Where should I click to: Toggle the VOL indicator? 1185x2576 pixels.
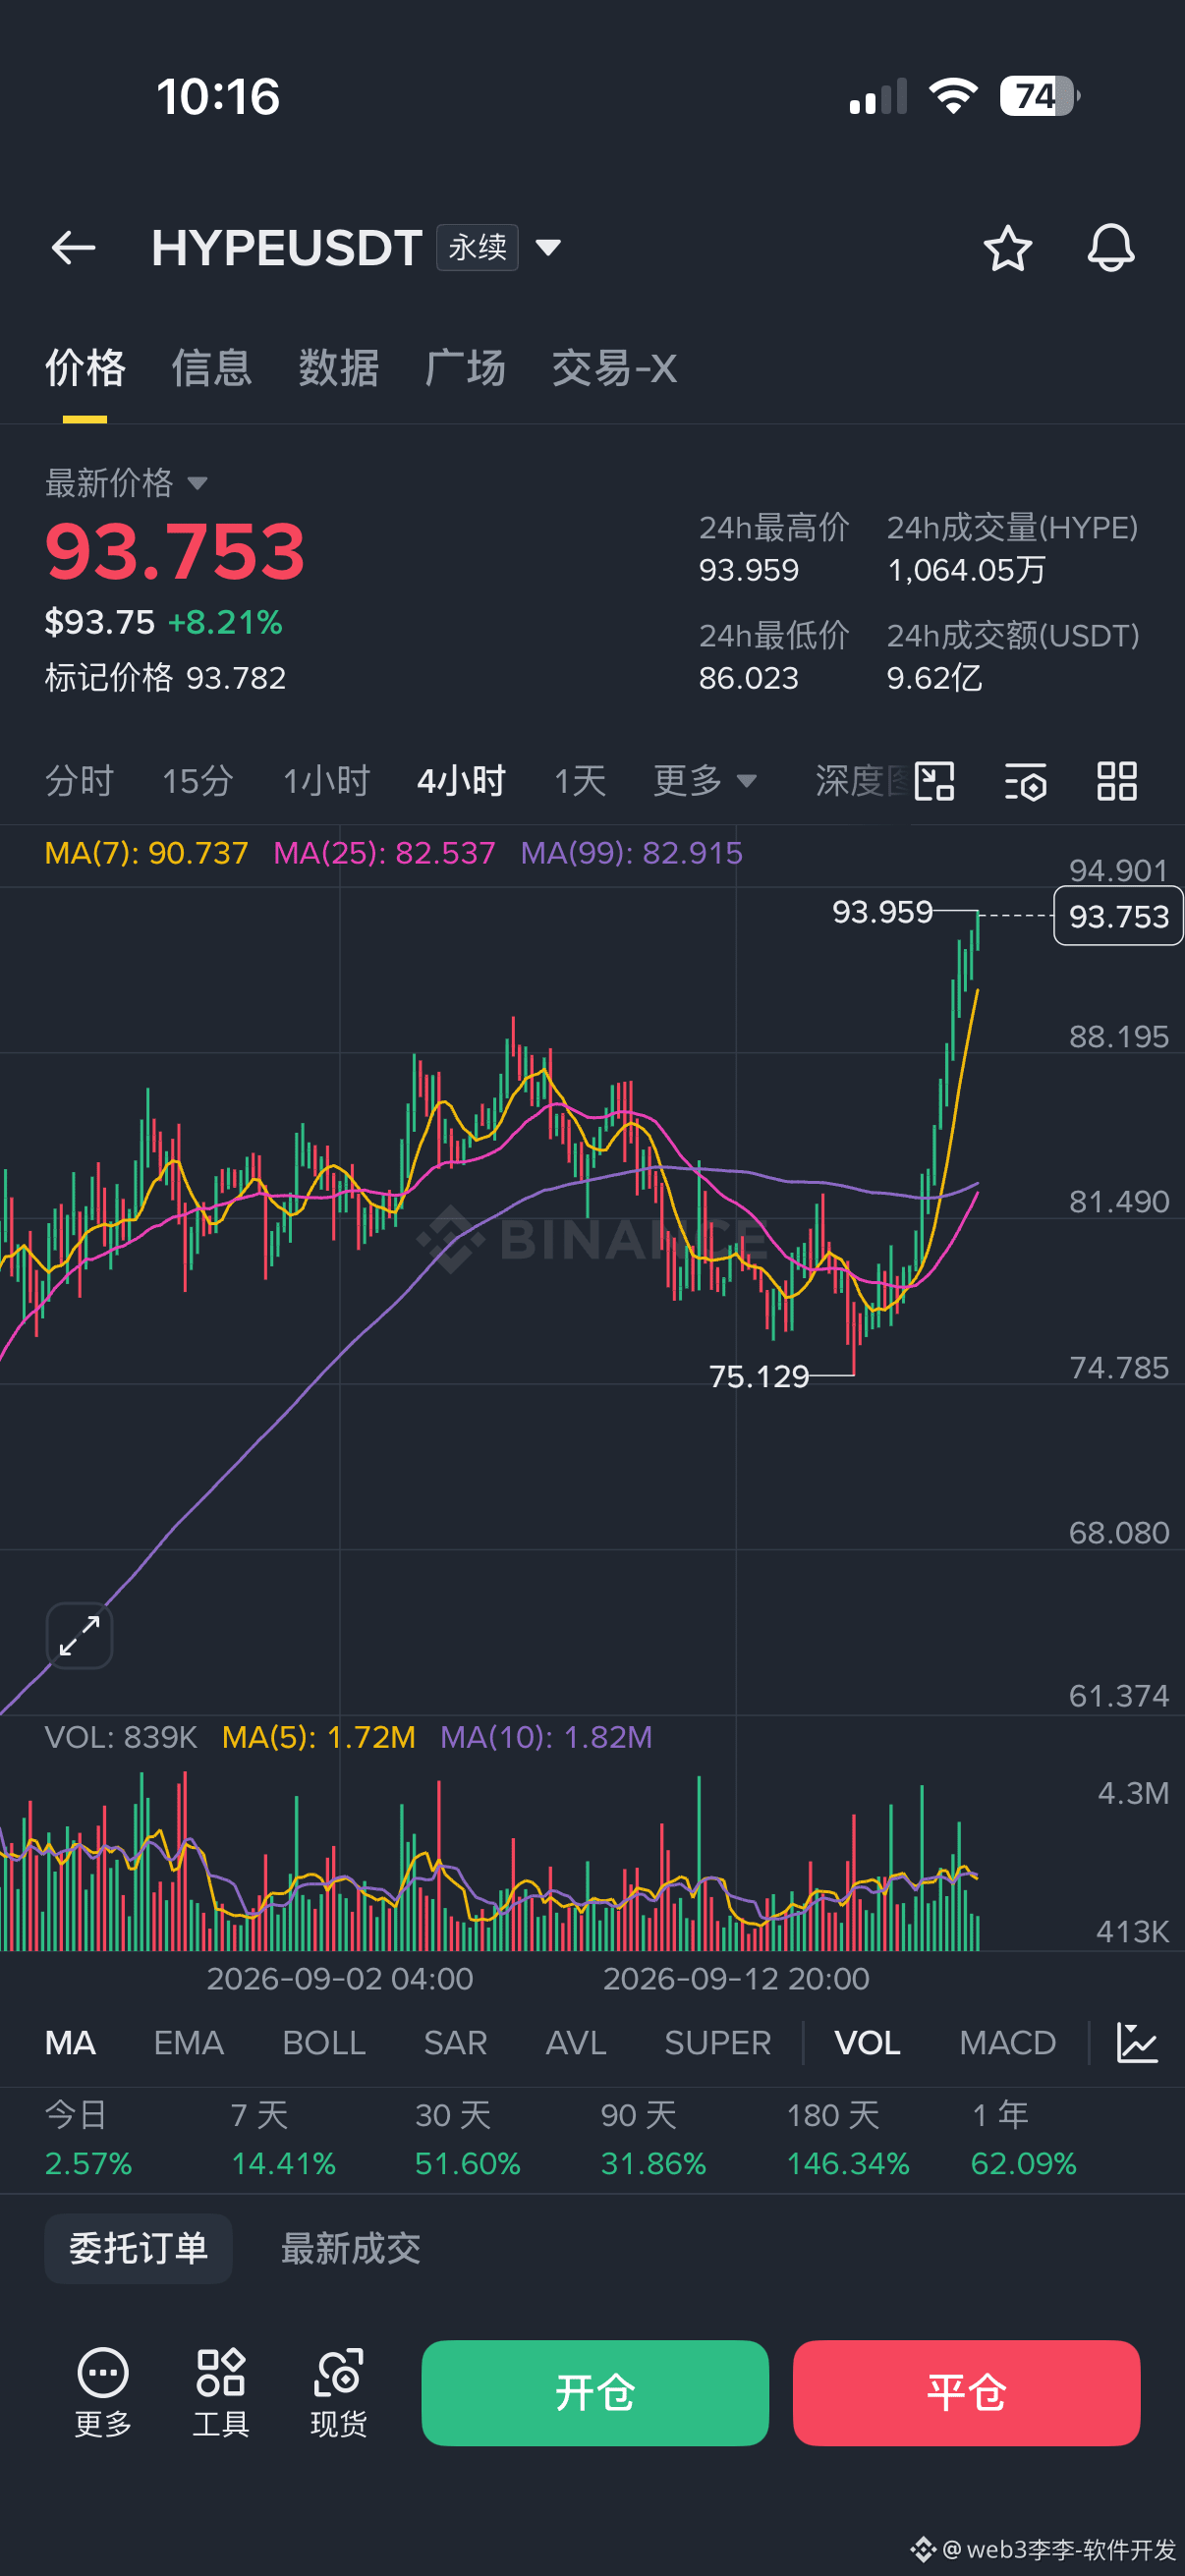(x=867, y=2042)
